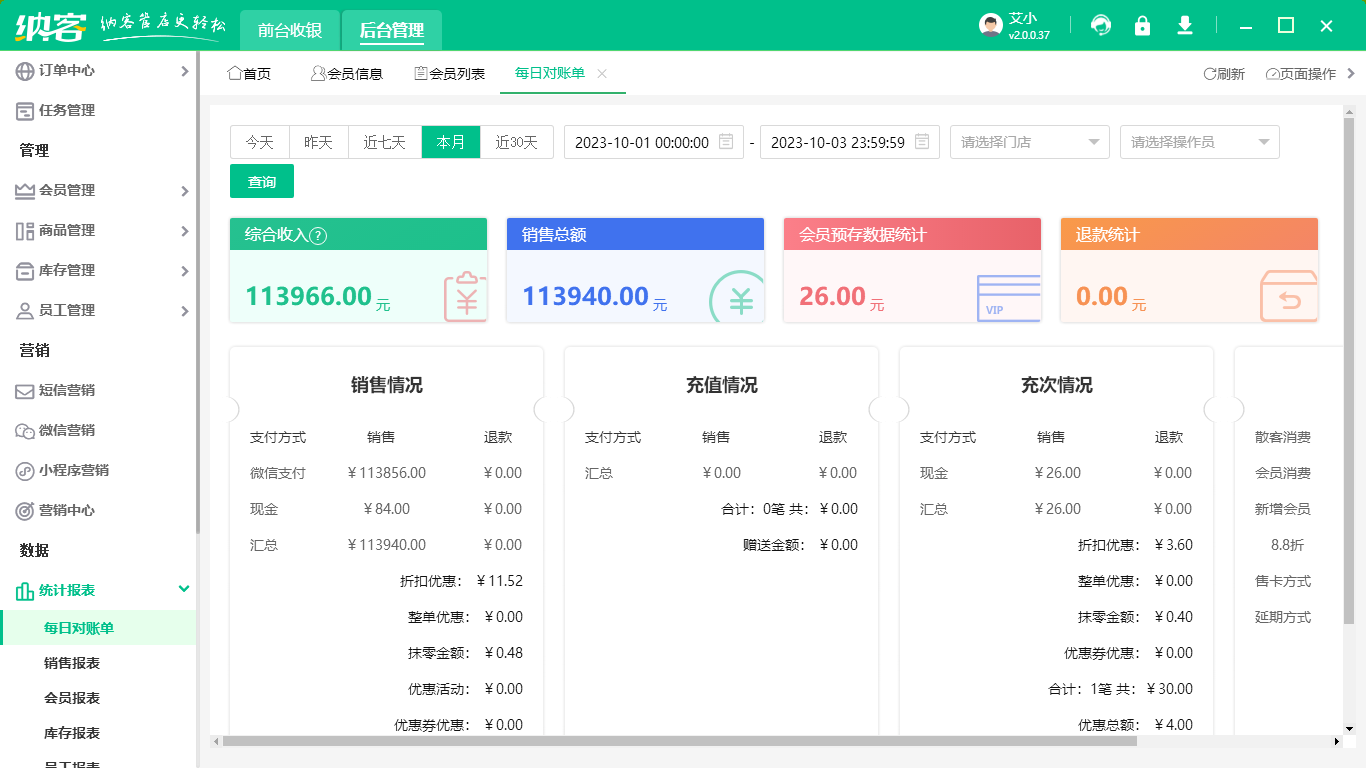The image size is (1366, 768).
Task: Open the 请选择门店 dropdown
Action: tap(1029, 142)
